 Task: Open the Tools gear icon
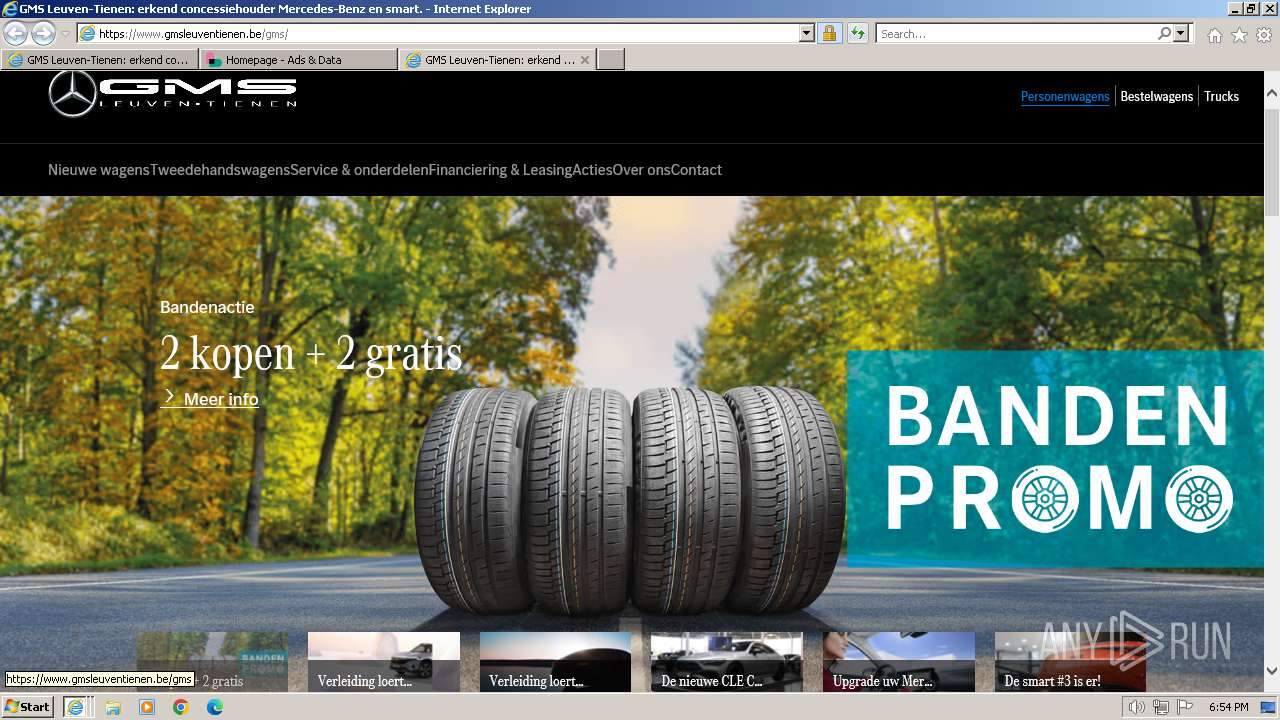1264,35
